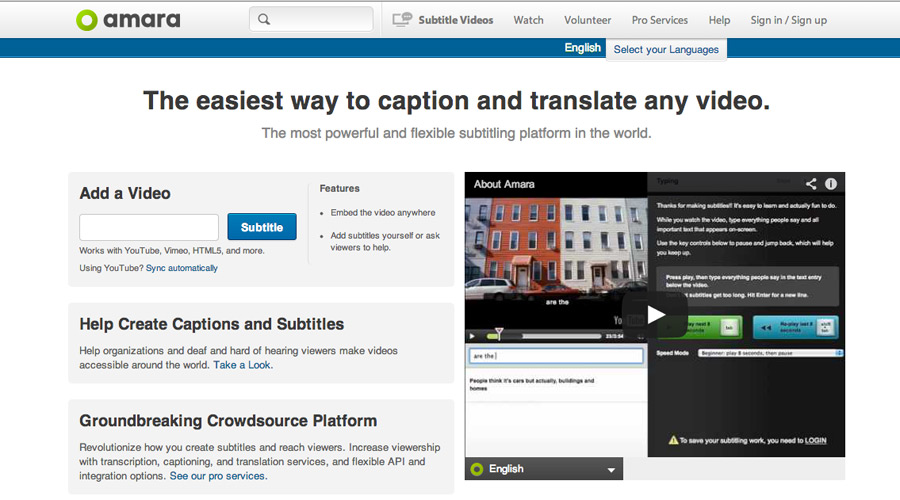Click the green play next seconds button

click(x=701, y=327)
